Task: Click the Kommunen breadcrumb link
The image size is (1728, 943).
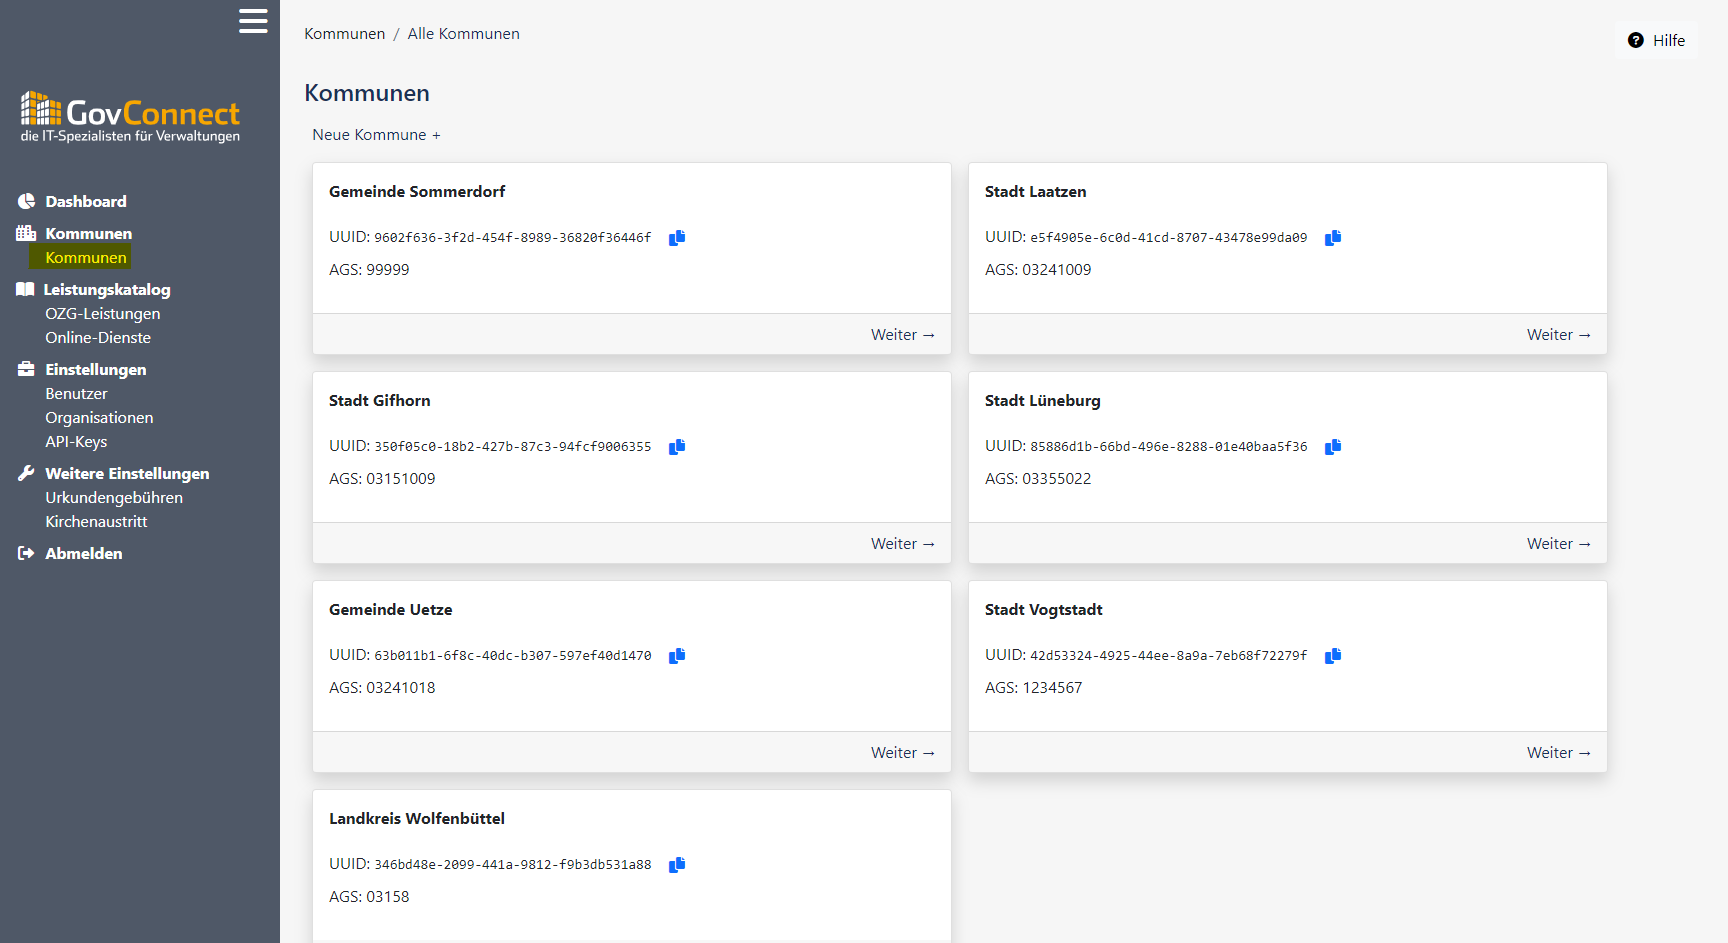Action: pyautogui.click(x=344, y=33)
